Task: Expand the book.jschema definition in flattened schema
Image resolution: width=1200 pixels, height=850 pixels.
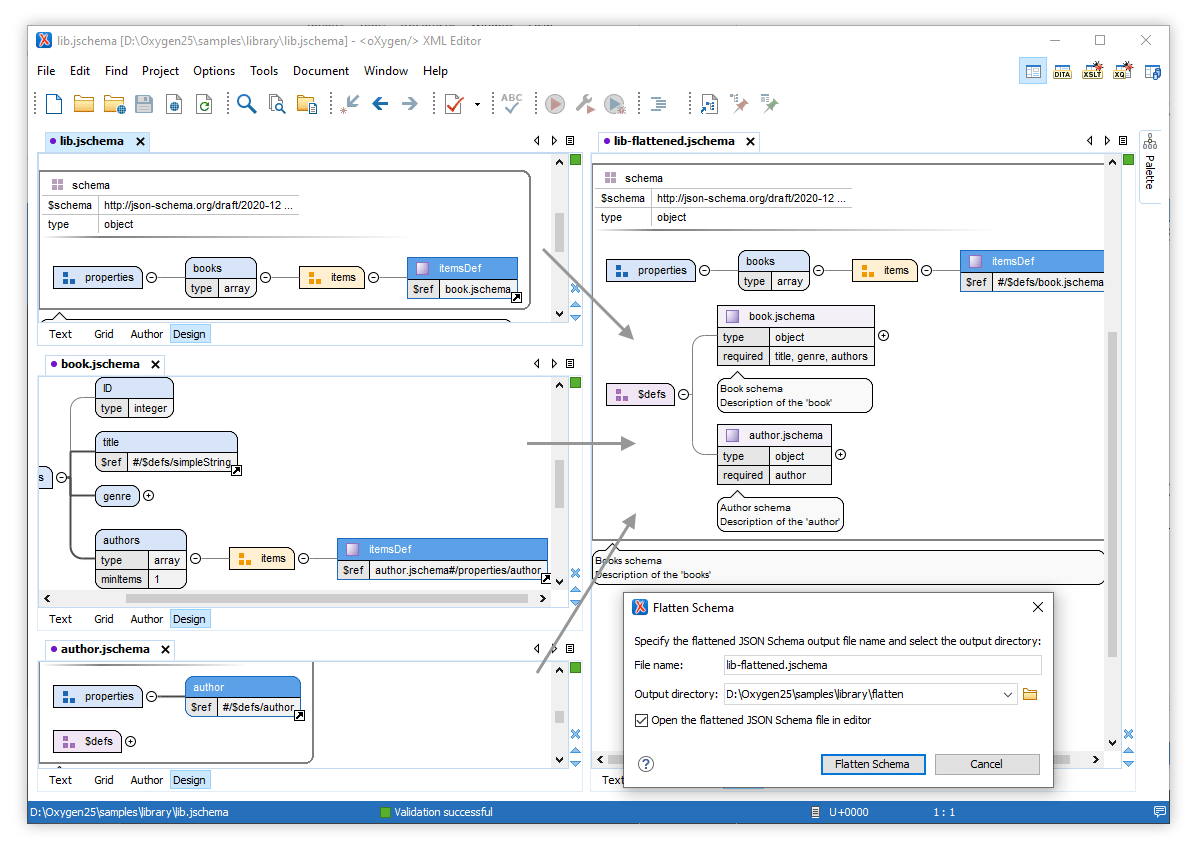Action: tap(883, 336)
